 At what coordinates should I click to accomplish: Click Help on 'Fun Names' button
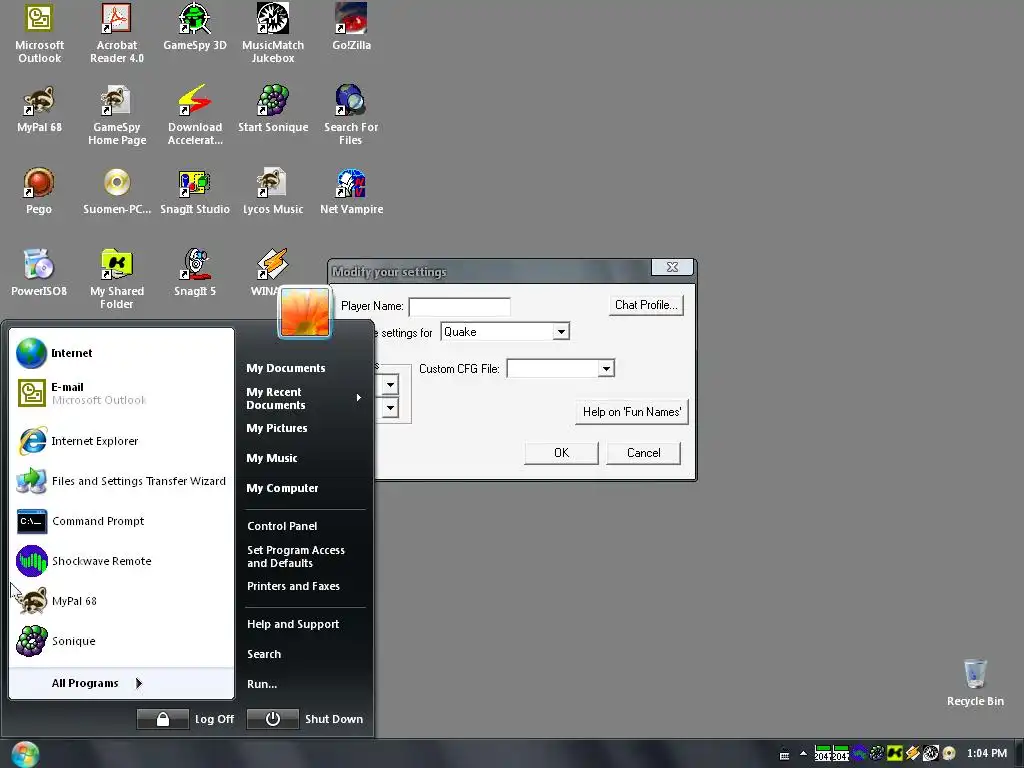tap(632, 412)
